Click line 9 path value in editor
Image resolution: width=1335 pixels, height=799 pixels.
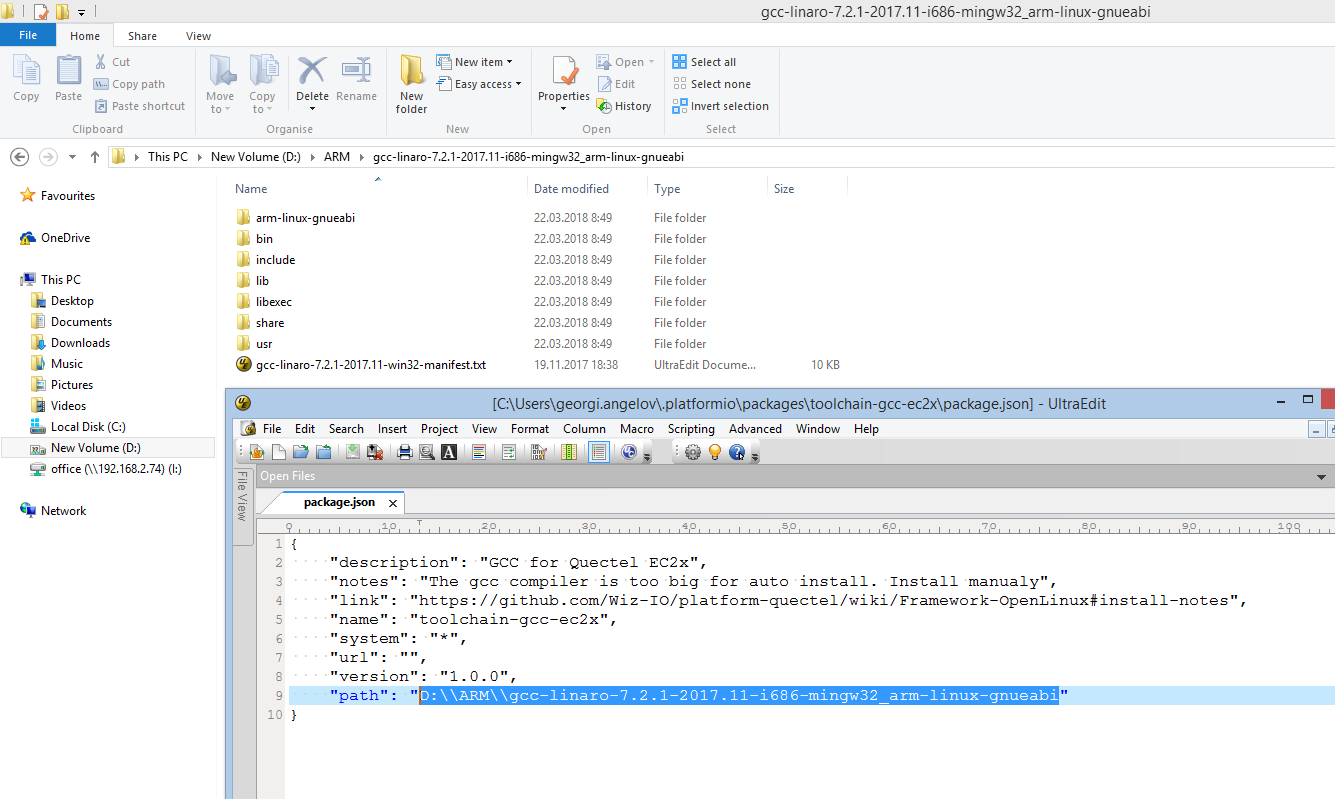pos(739,695)
